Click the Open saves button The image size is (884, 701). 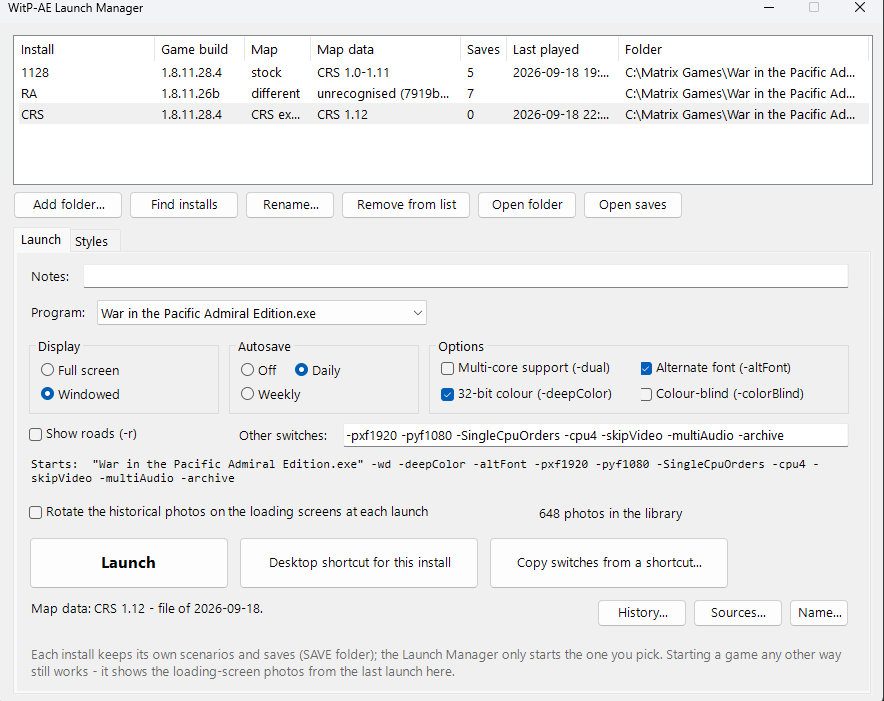click(x=633, y=205)
